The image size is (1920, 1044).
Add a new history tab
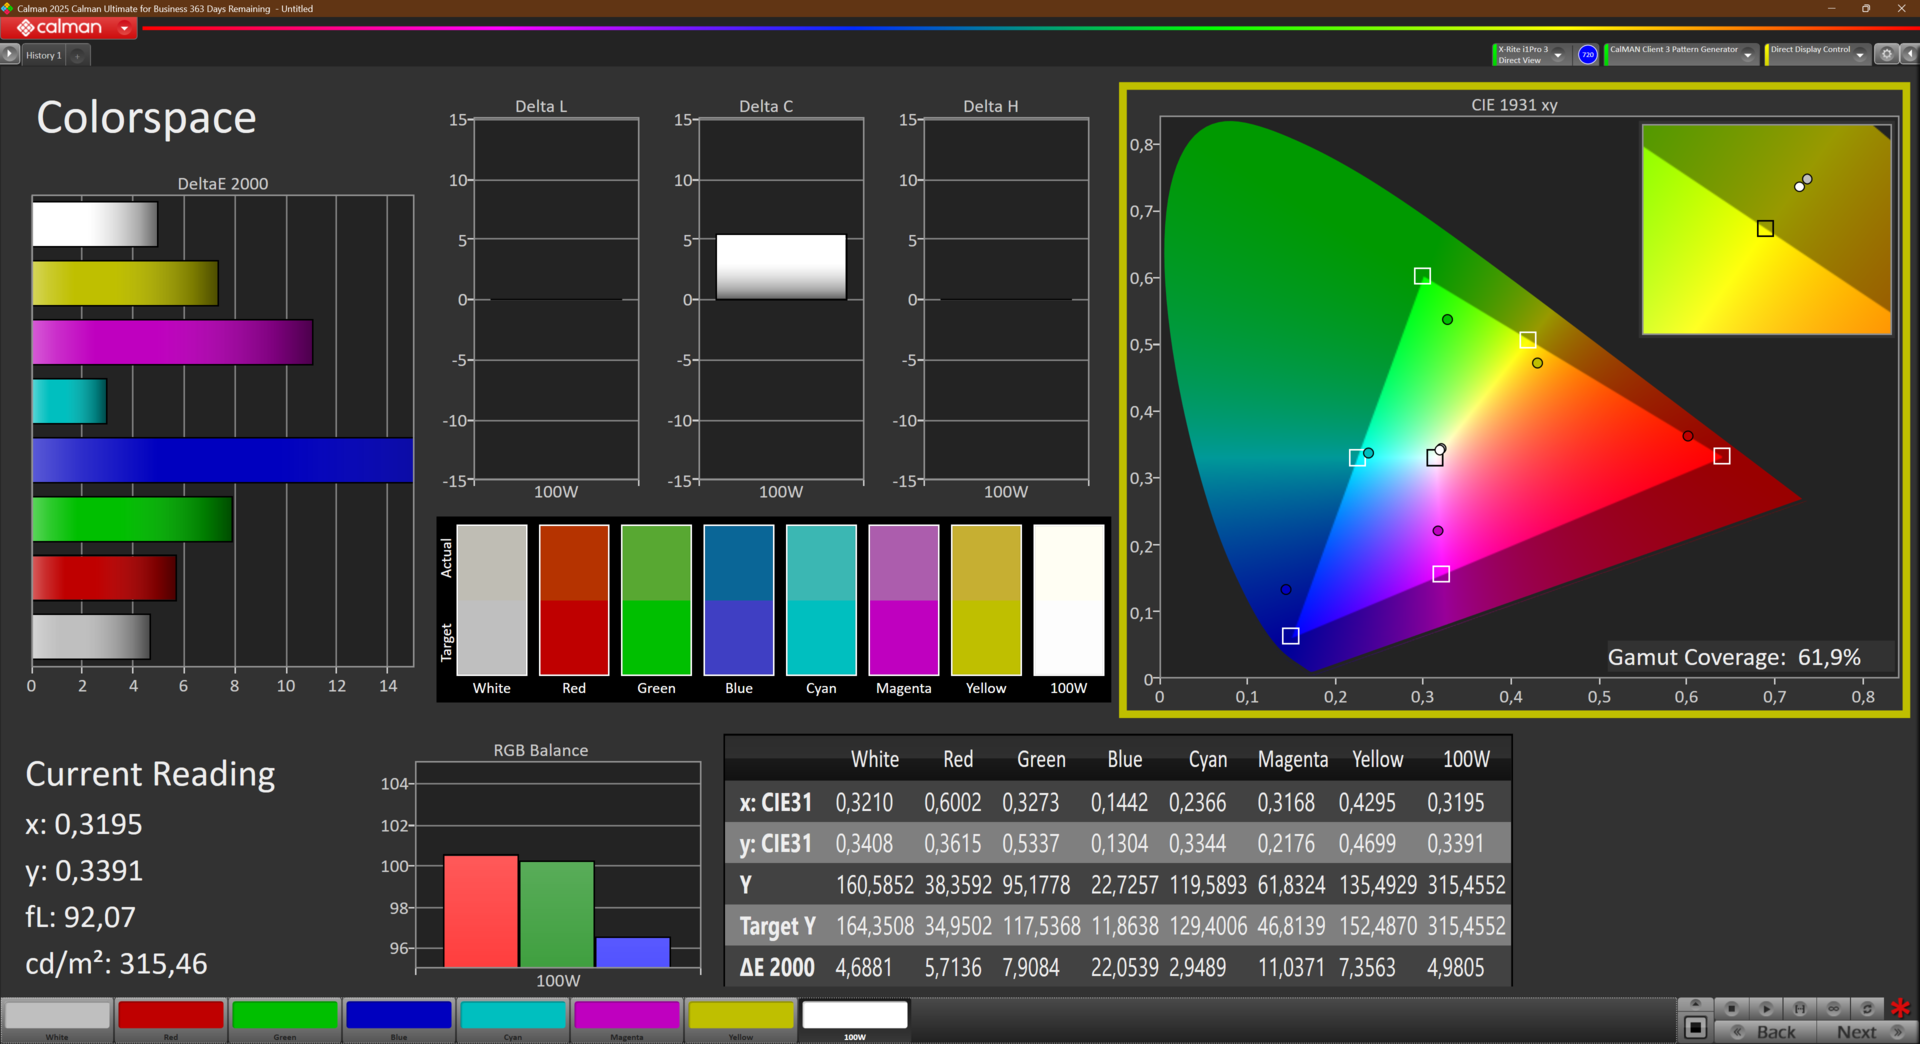78,55
